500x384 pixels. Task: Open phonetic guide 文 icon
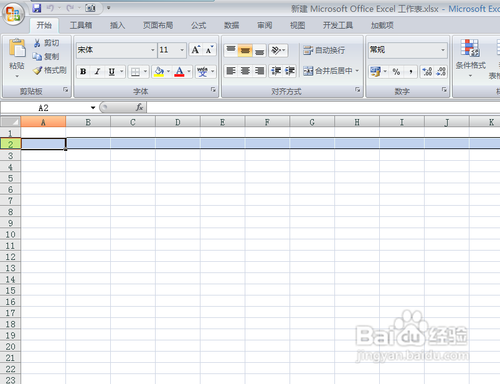coord(202,71)
